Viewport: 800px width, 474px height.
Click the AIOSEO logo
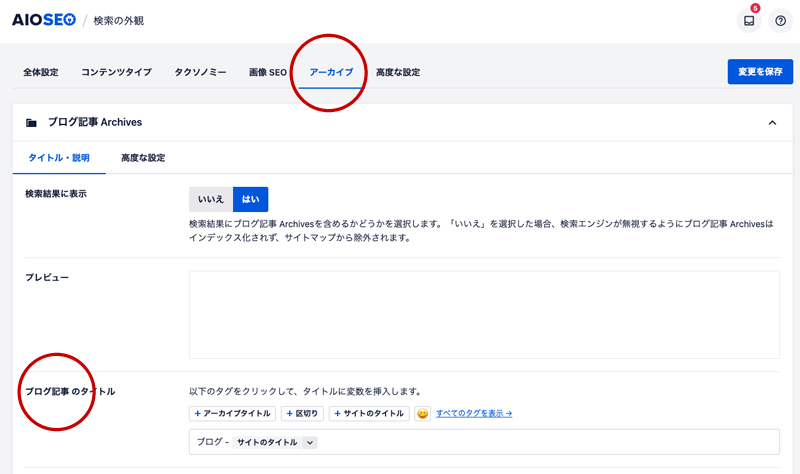pos(44,20)
